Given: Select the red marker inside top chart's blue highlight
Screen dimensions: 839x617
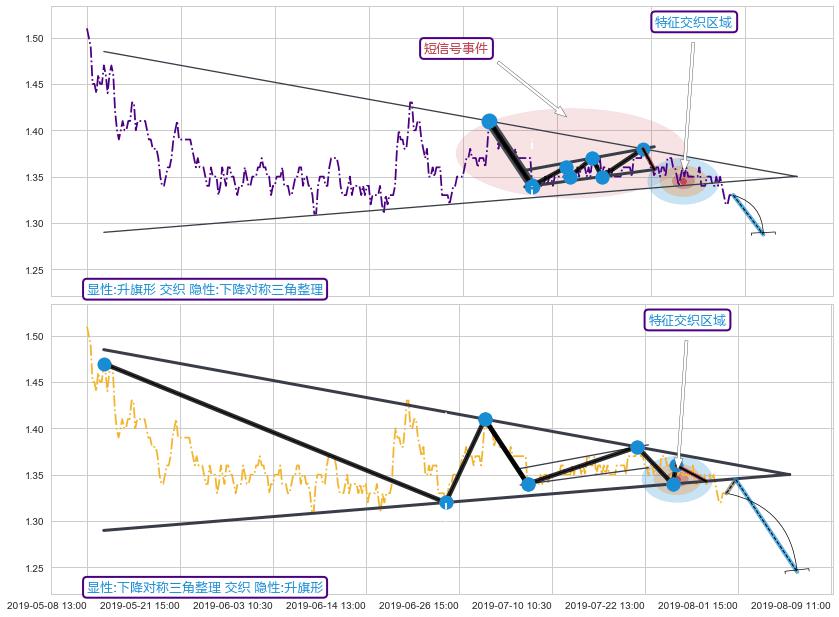Looking at the screenshot, I should tap(683, 180).
